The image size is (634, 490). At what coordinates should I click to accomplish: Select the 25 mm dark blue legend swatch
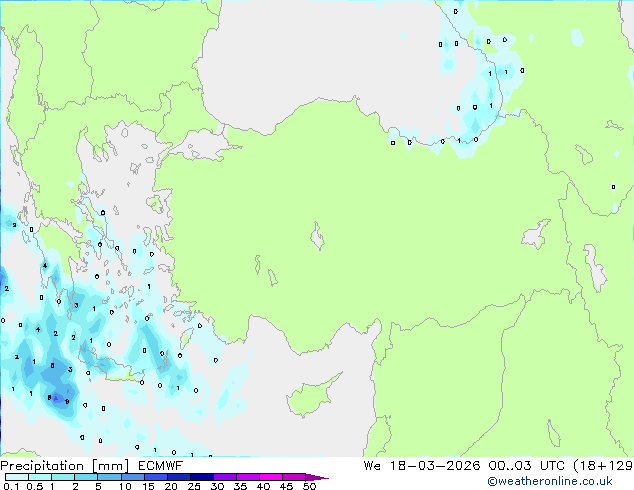202,477
